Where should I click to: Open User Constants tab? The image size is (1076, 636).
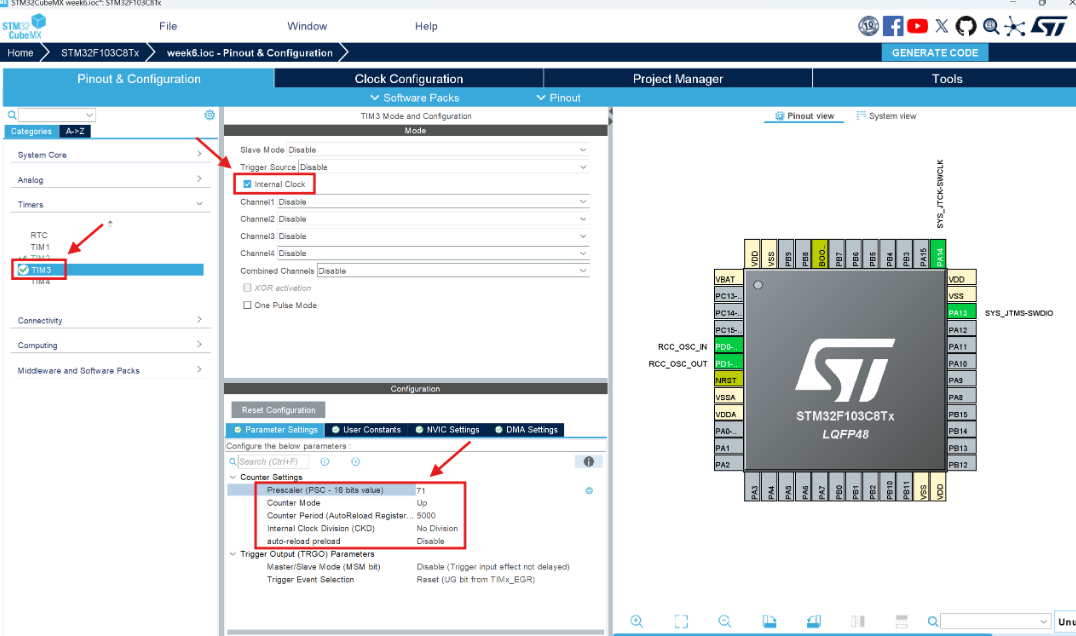click(366, 429)
